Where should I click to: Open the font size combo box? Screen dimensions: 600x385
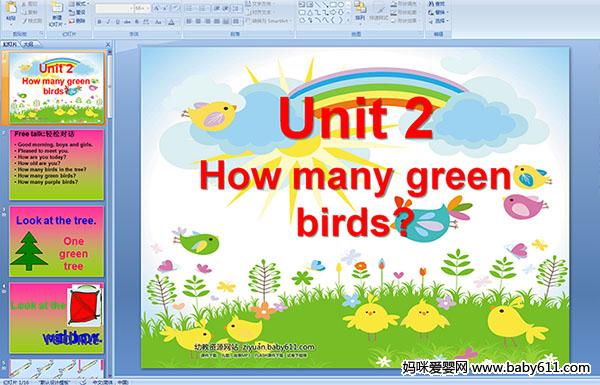point(142,8)
